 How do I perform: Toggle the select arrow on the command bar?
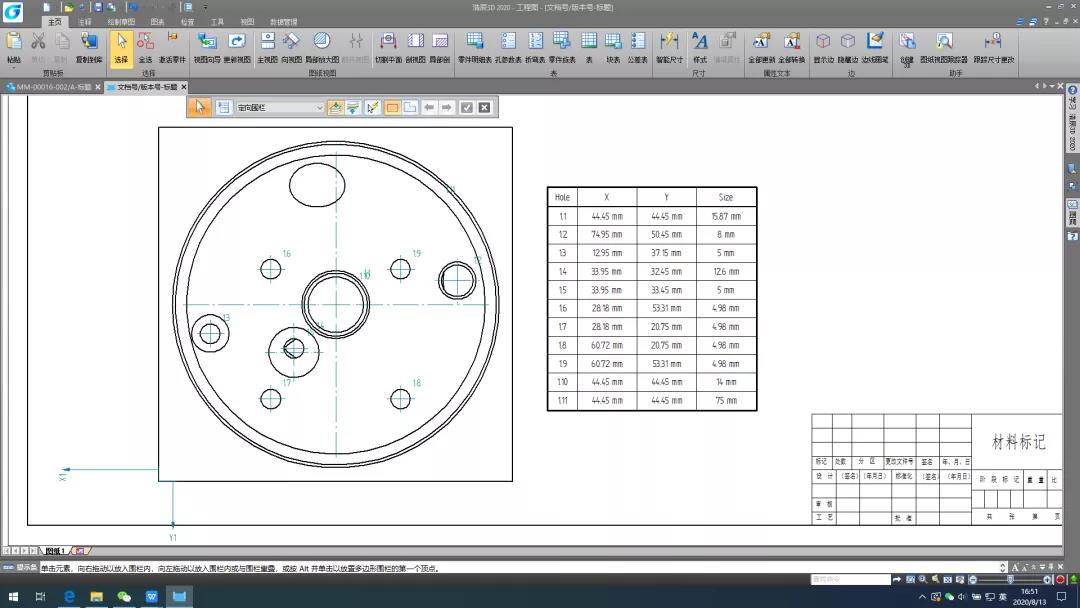200,107
